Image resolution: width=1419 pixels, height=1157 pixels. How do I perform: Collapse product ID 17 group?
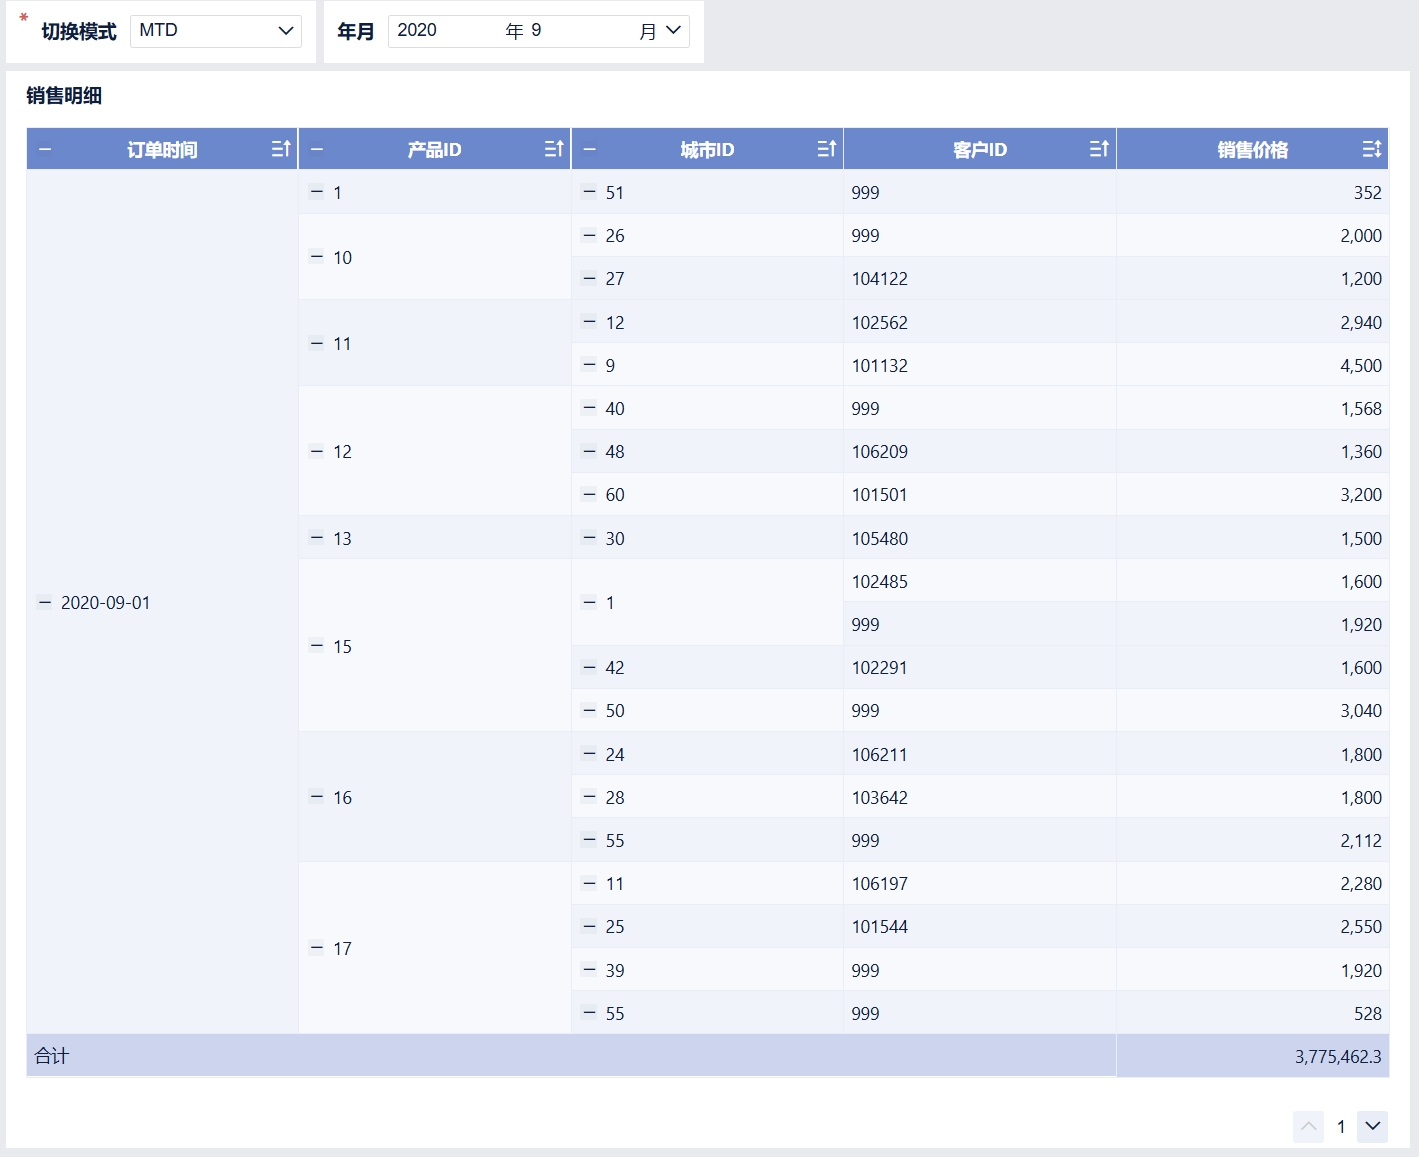pyautogui.click(x=317, y=948)
